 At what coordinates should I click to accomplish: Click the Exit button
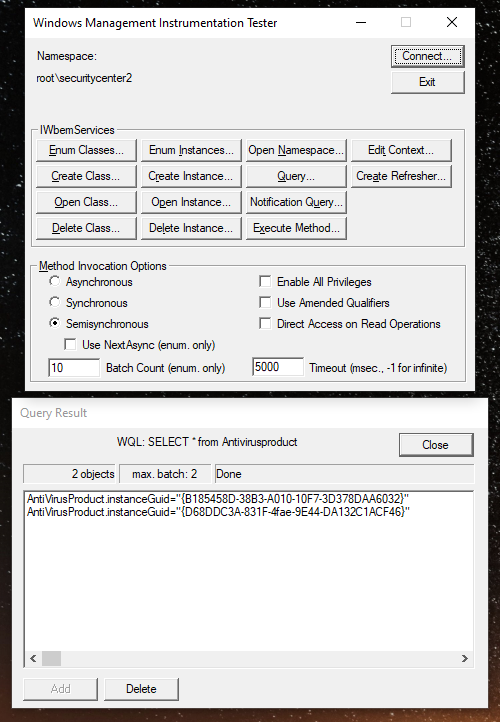(427, 82)
